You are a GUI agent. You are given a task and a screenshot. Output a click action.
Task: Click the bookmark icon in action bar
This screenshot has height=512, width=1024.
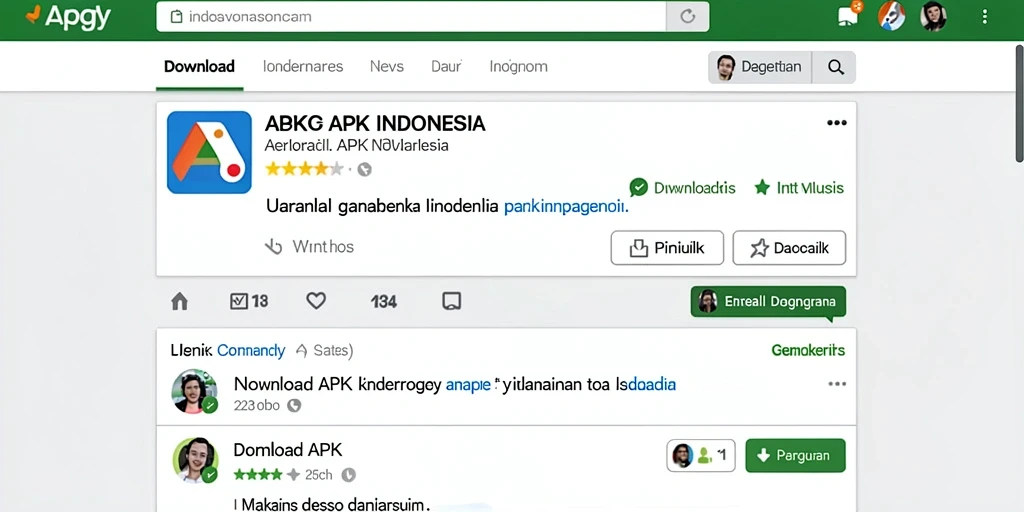point(452,300)
